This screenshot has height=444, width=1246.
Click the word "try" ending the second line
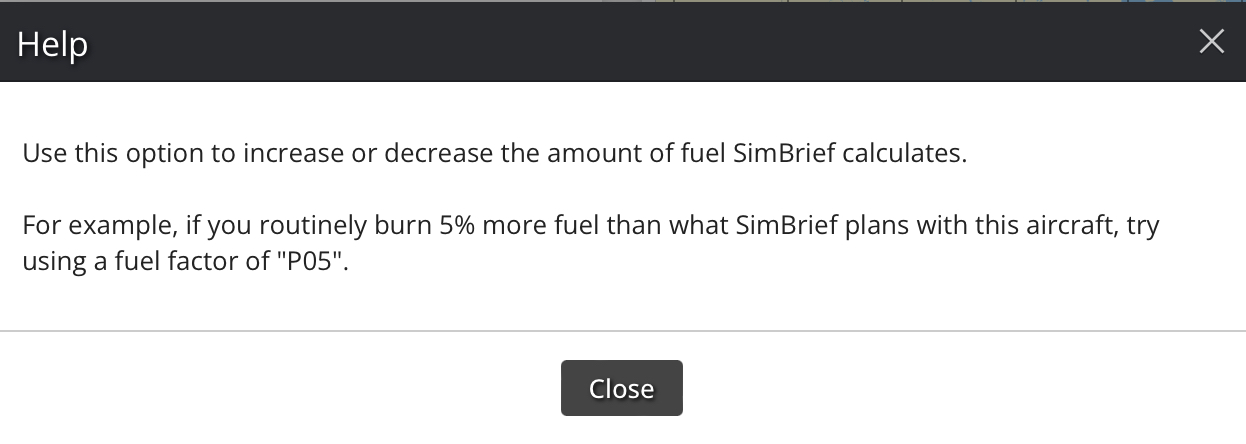(1143, 225)
